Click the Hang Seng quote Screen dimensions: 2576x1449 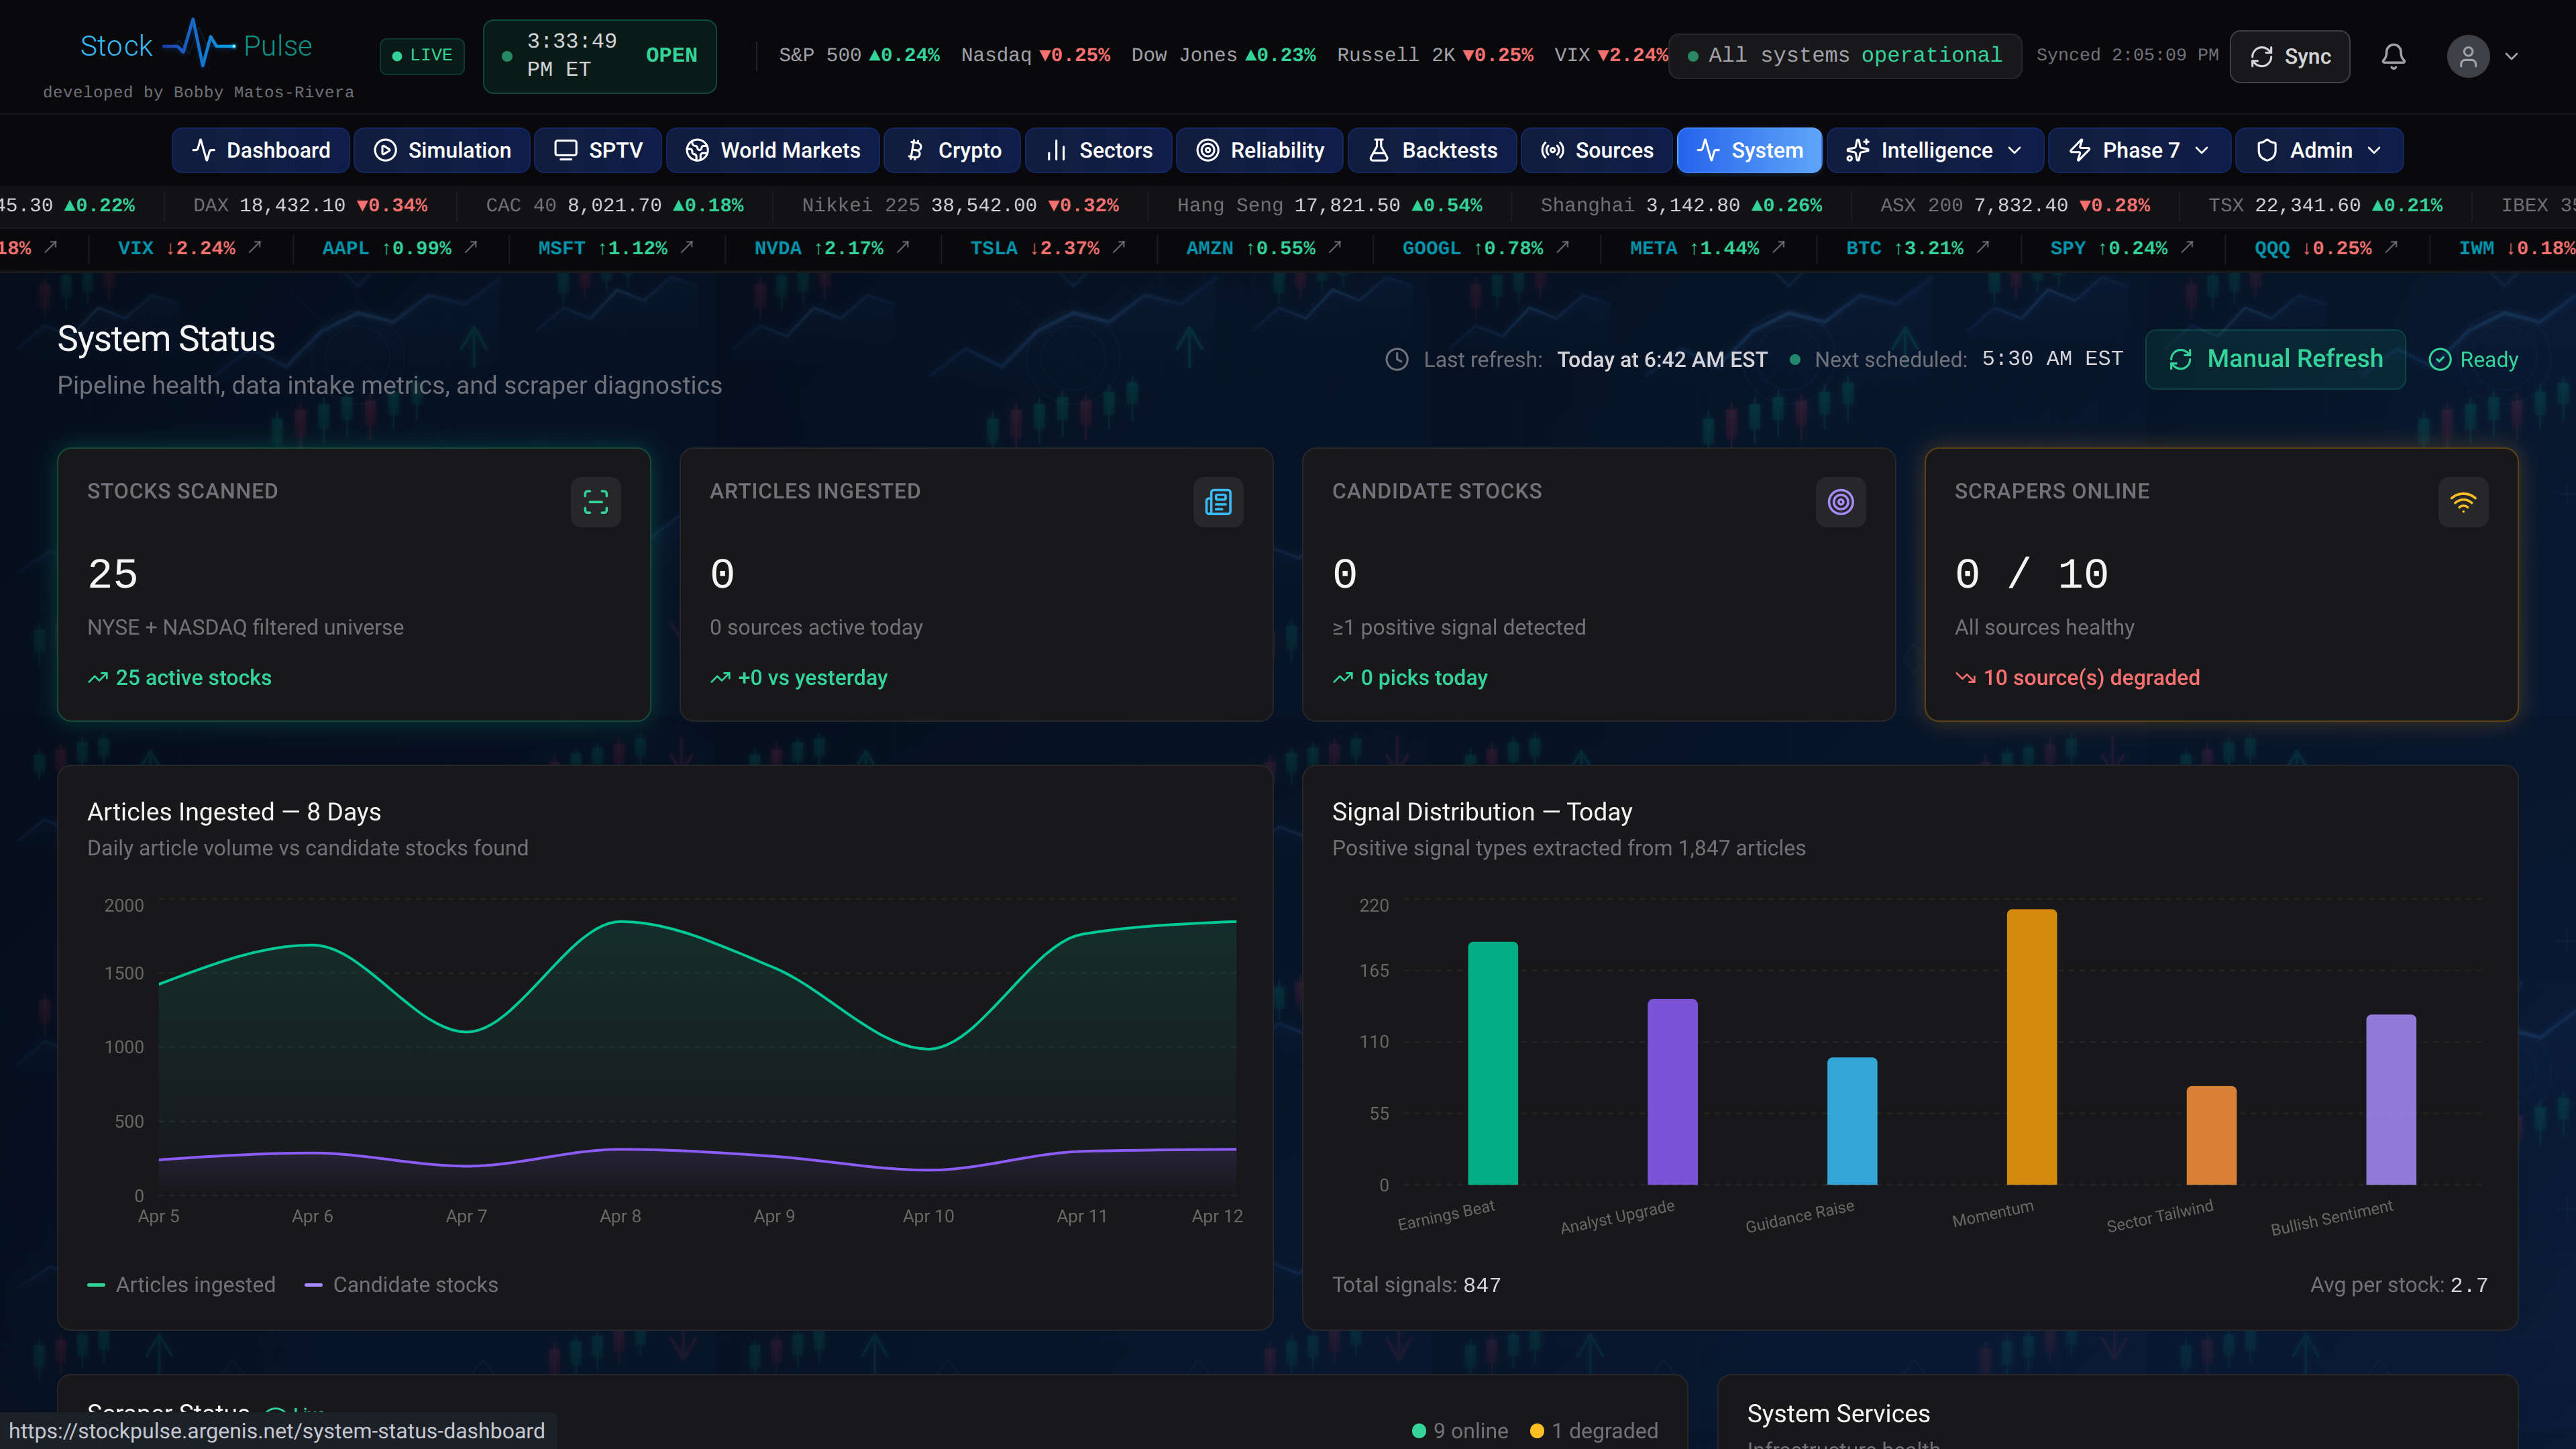click(1329, 205)
